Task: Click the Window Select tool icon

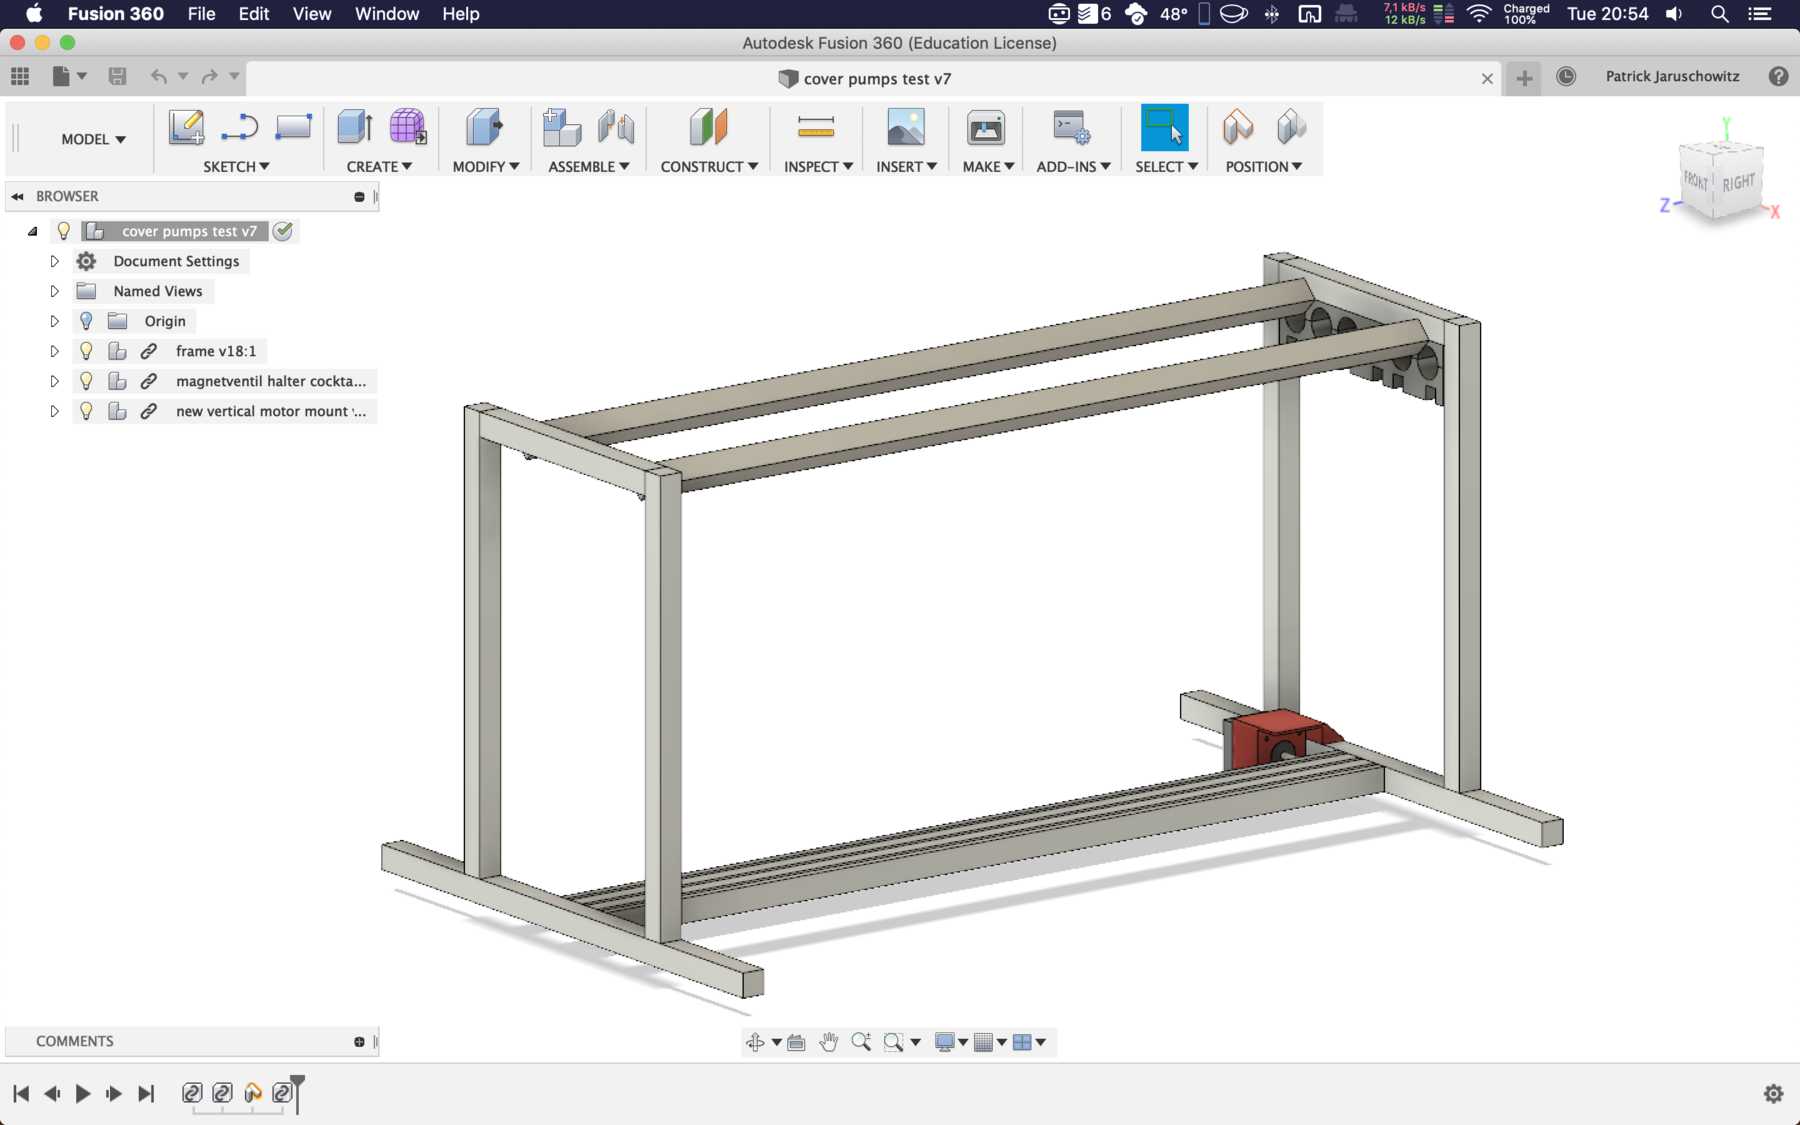Action: click(1164, 128)
